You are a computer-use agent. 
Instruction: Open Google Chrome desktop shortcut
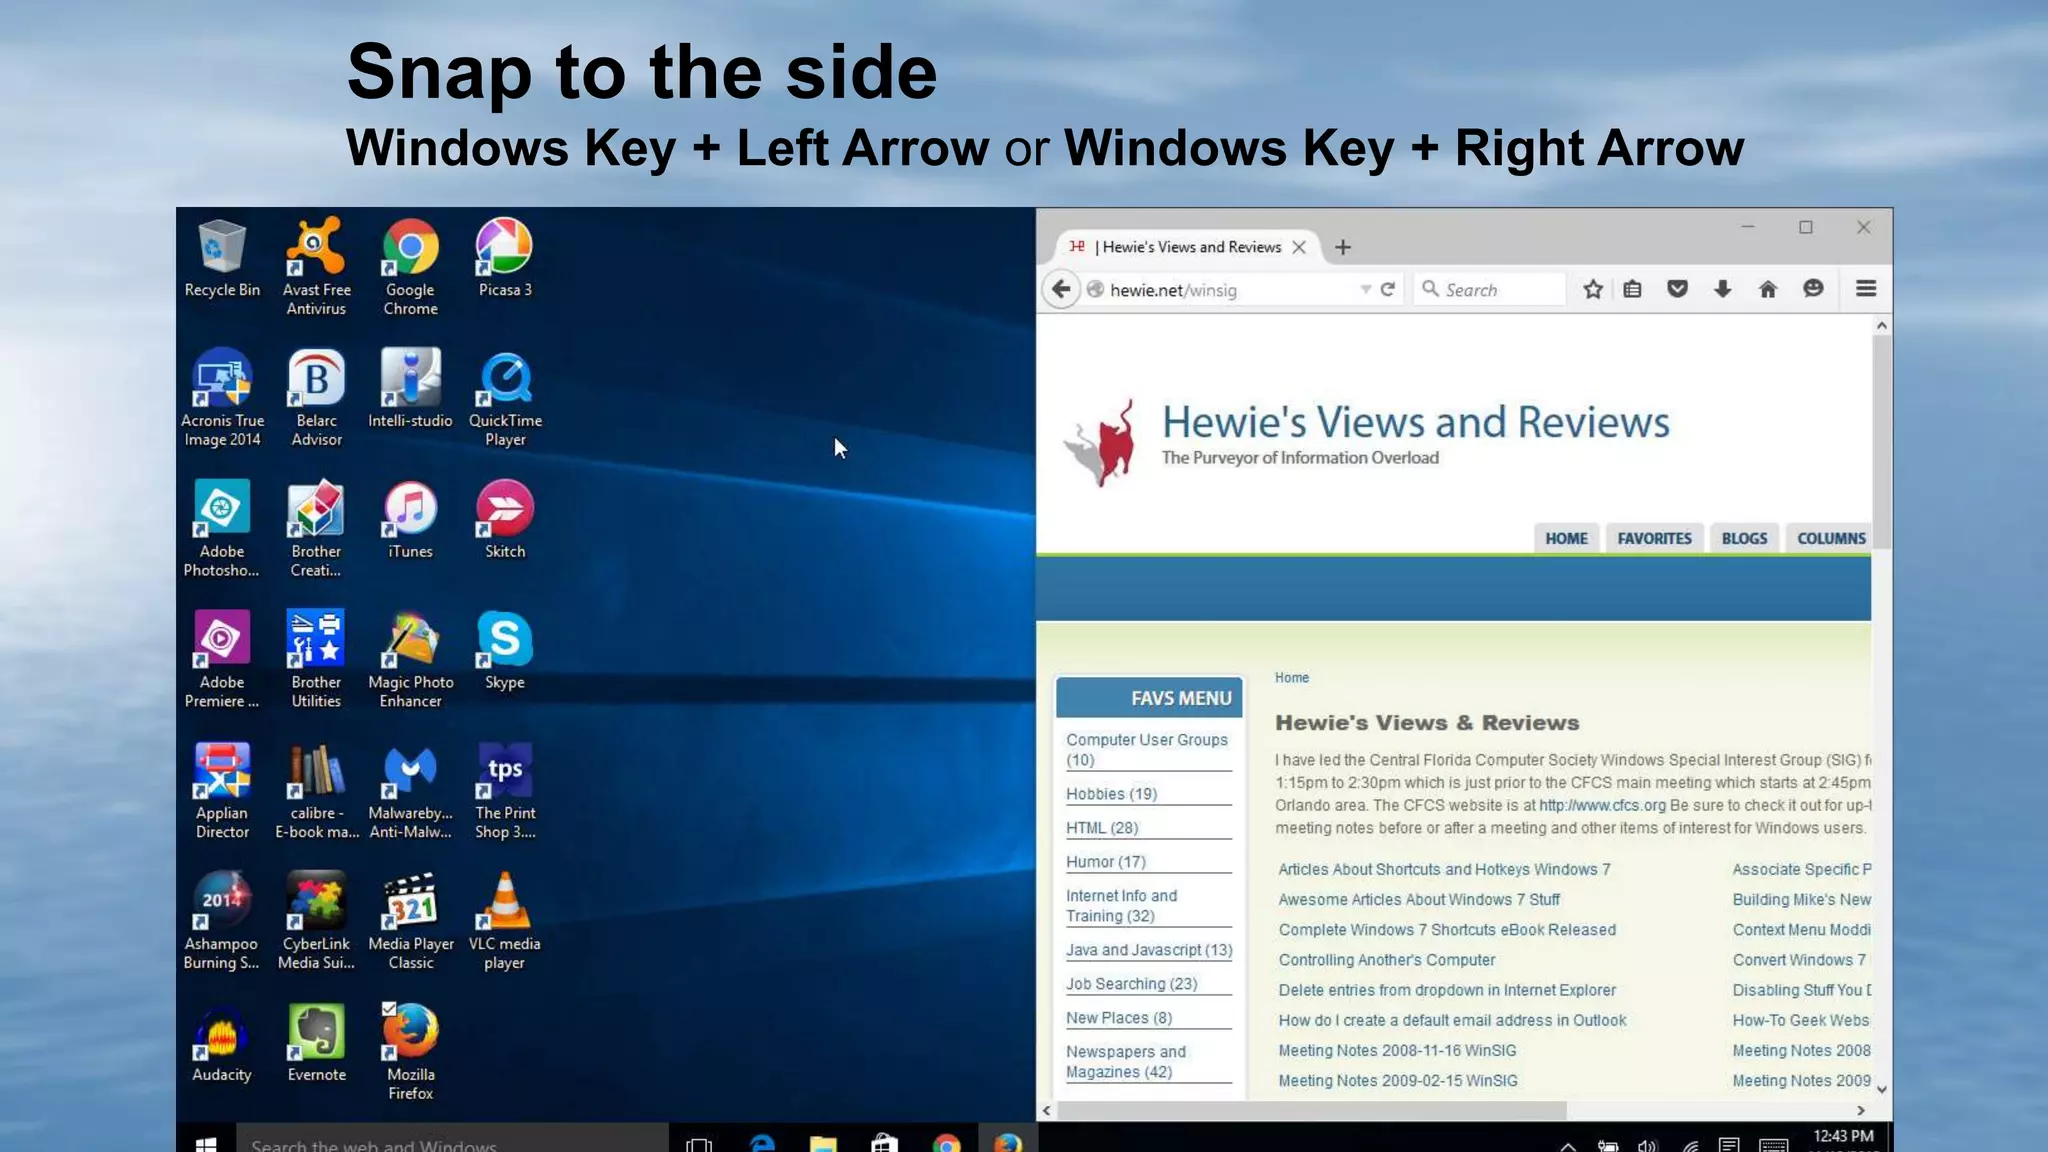410,266
